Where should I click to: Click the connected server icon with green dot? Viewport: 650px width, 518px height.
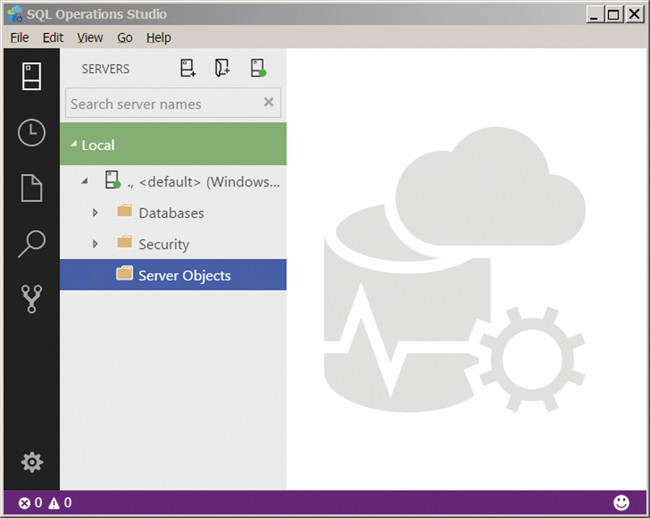click(x=112, y=180)
